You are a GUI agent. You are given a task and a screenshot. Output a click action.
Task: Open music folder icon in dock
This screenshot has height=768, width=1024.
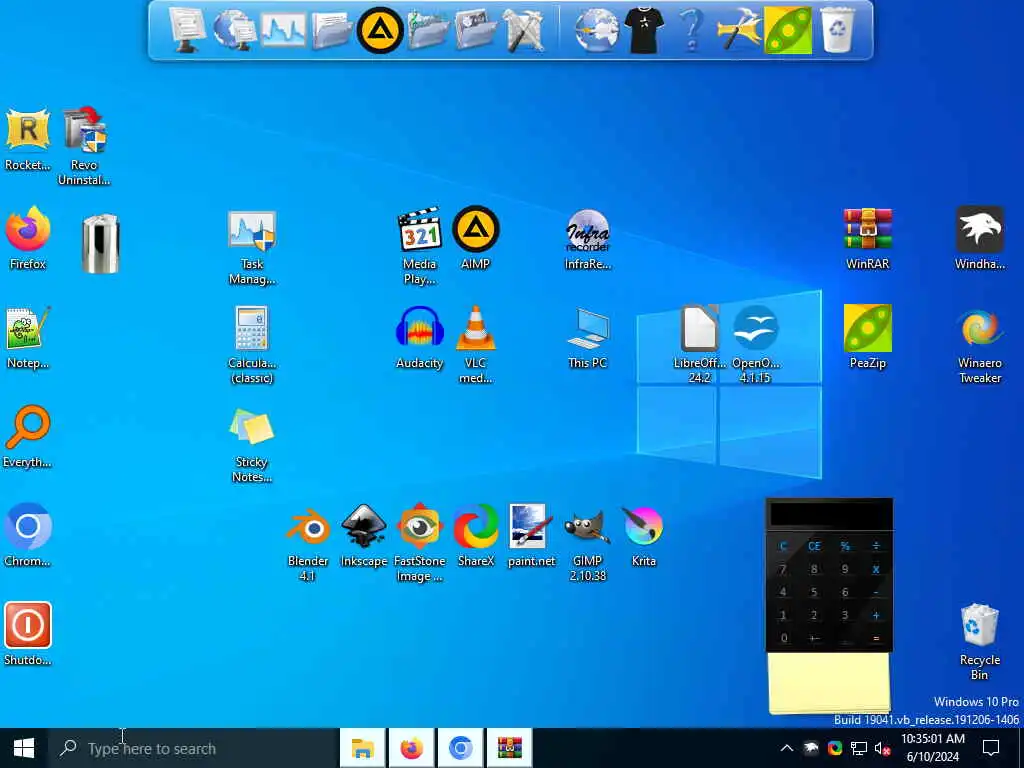[x=428, y=30]
